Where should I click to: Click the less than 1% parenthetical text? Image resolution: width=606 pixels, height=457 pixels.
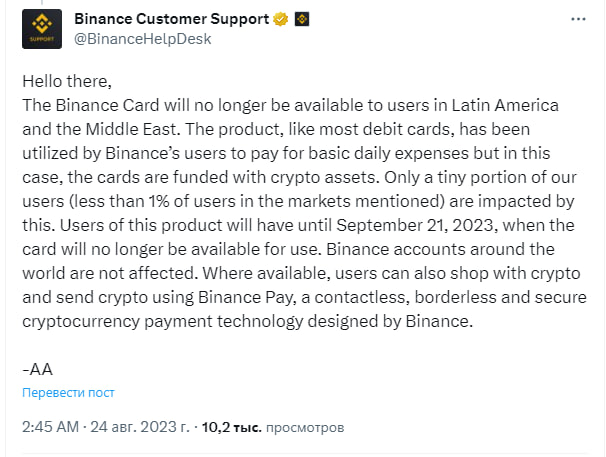[x=257, y=201]
